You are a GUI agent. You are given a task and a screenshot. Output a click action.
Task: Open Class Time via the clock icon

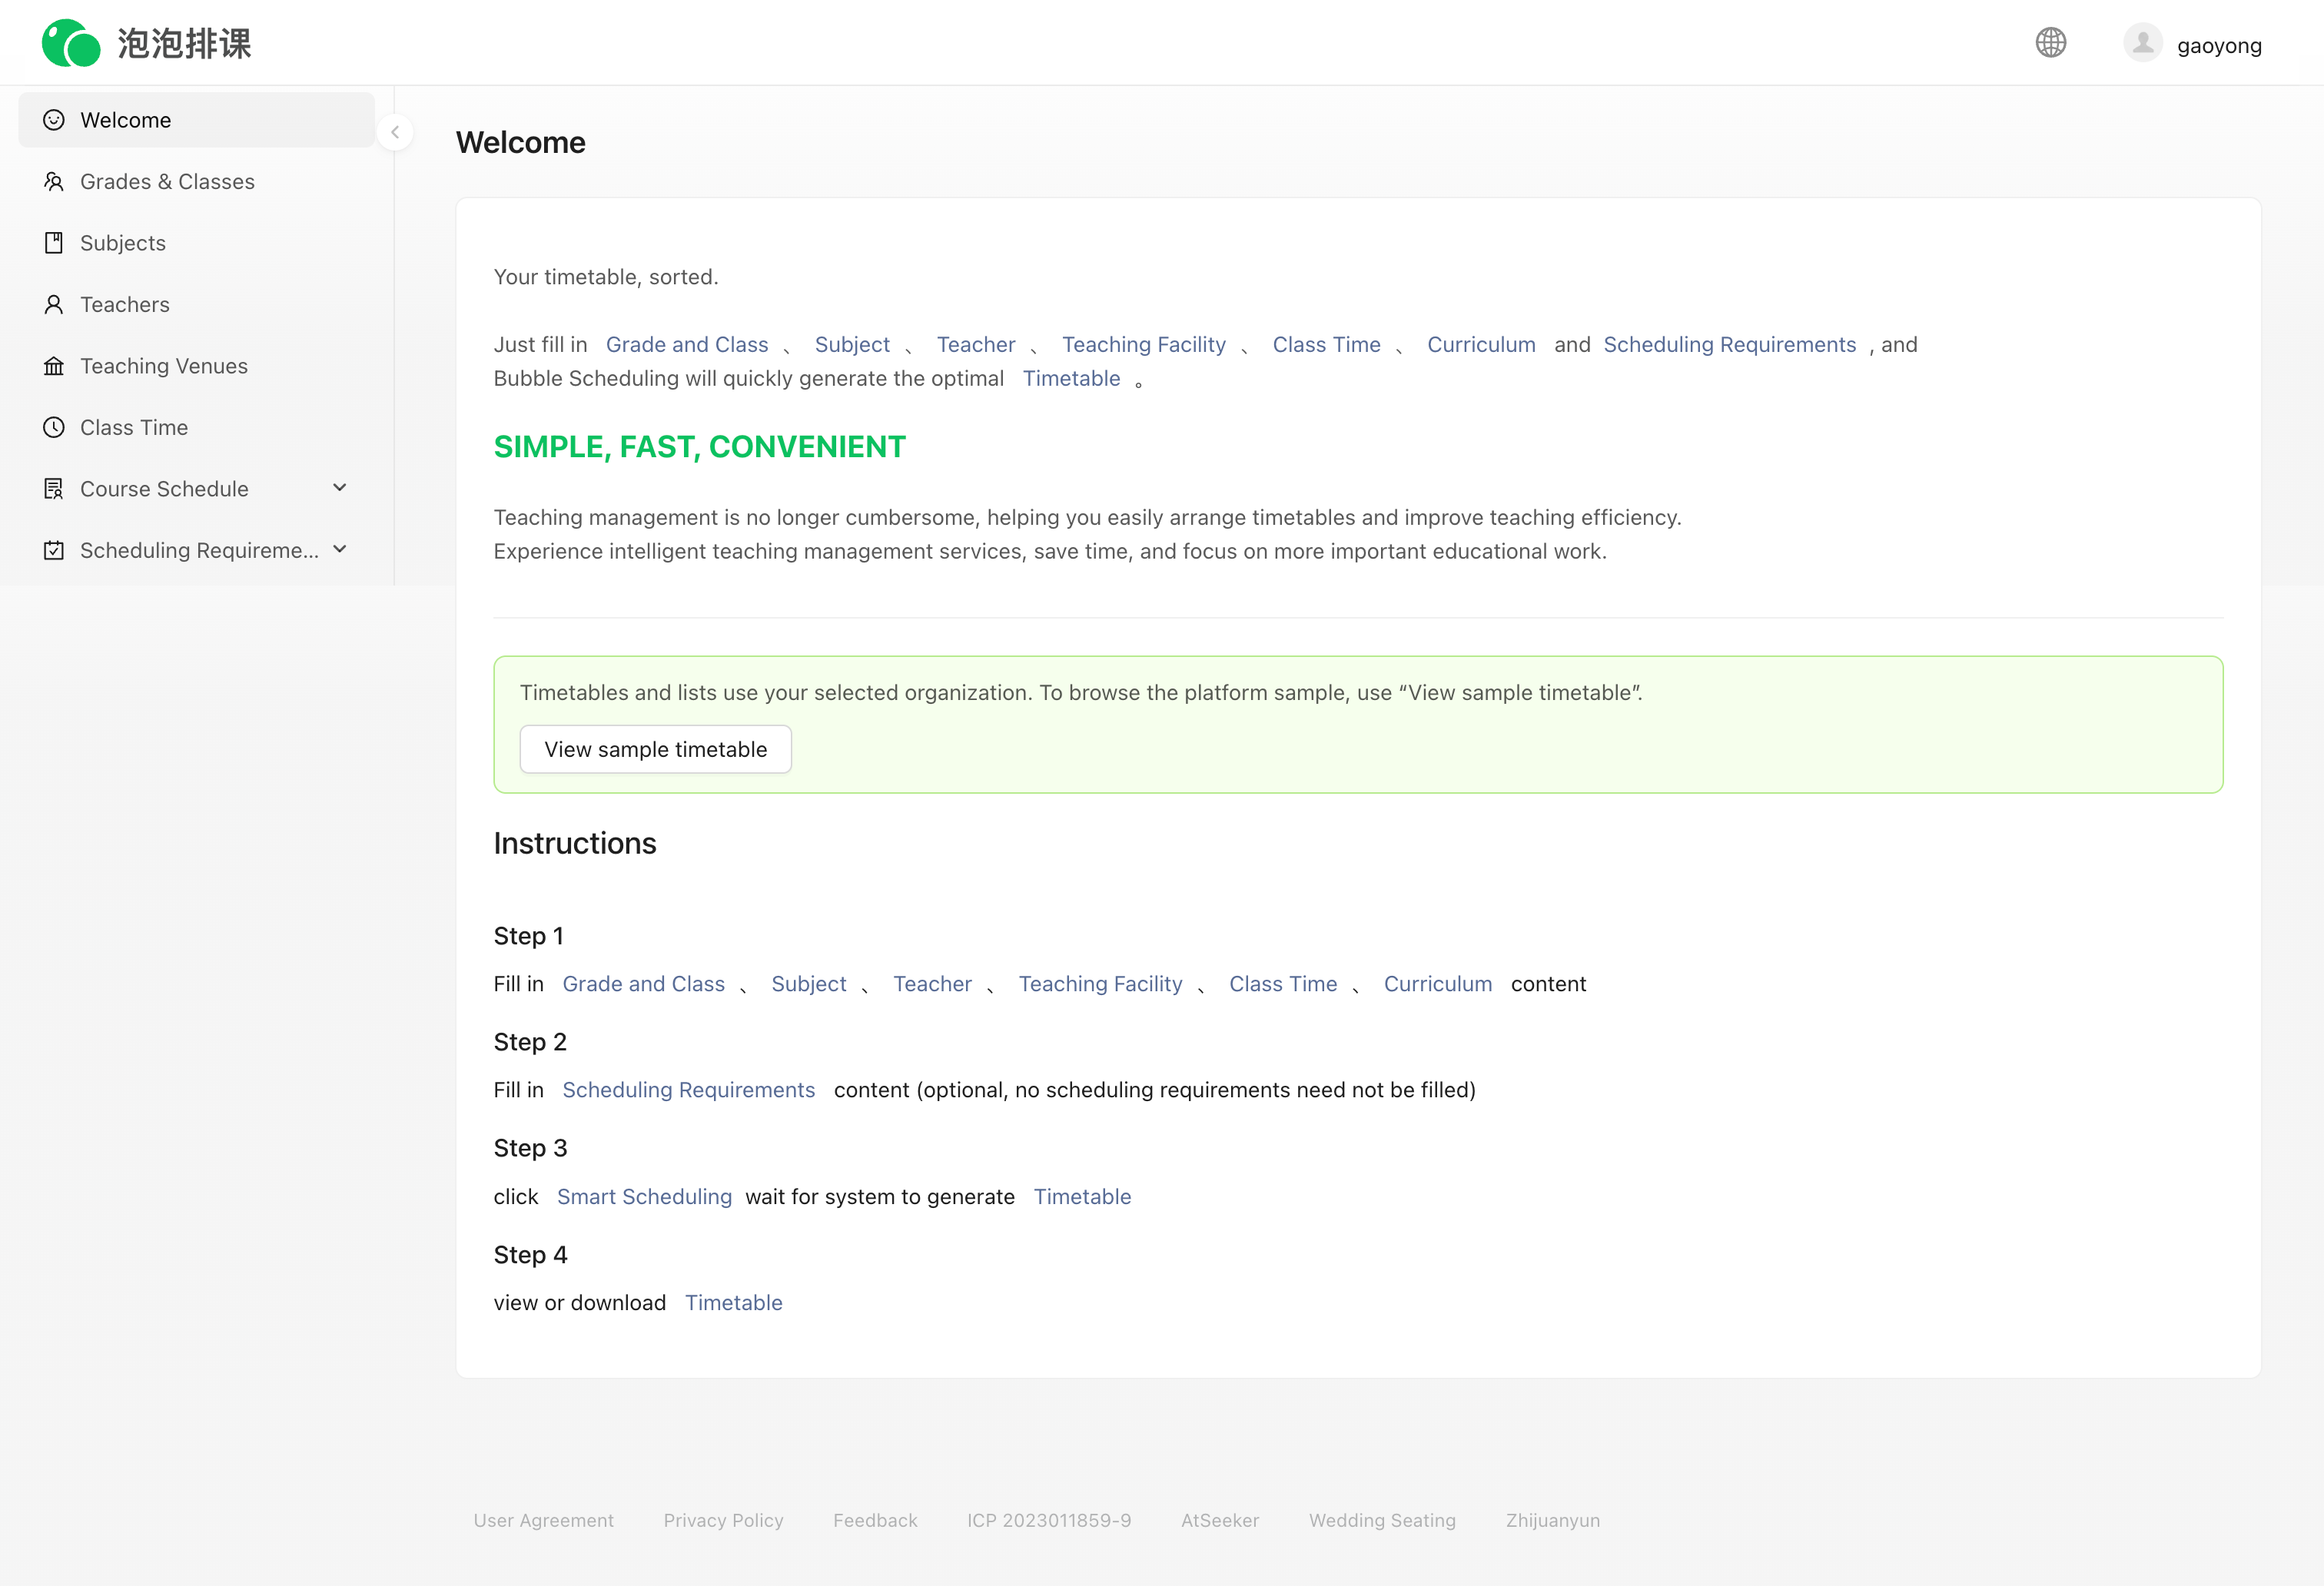pyautogui.click(x=54, y=427)
